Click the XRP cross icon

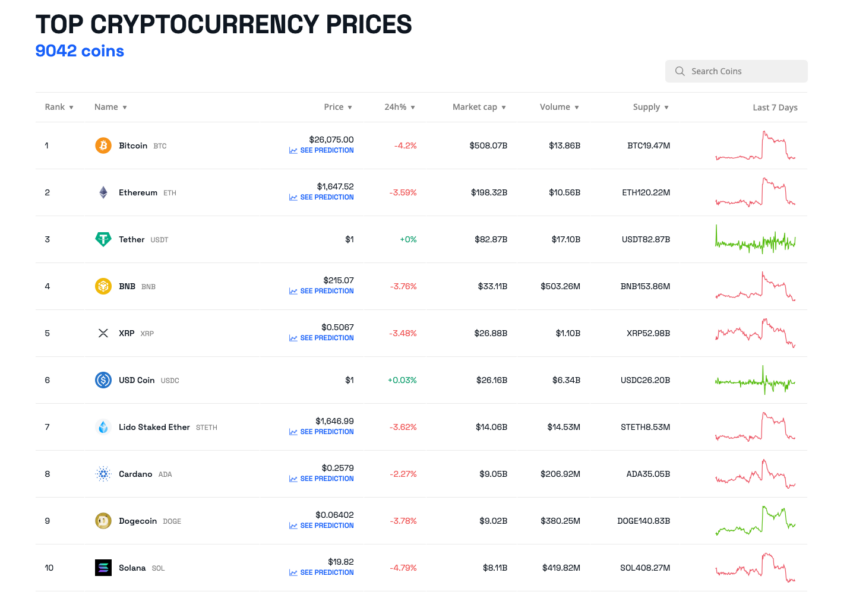click(103, 333)
